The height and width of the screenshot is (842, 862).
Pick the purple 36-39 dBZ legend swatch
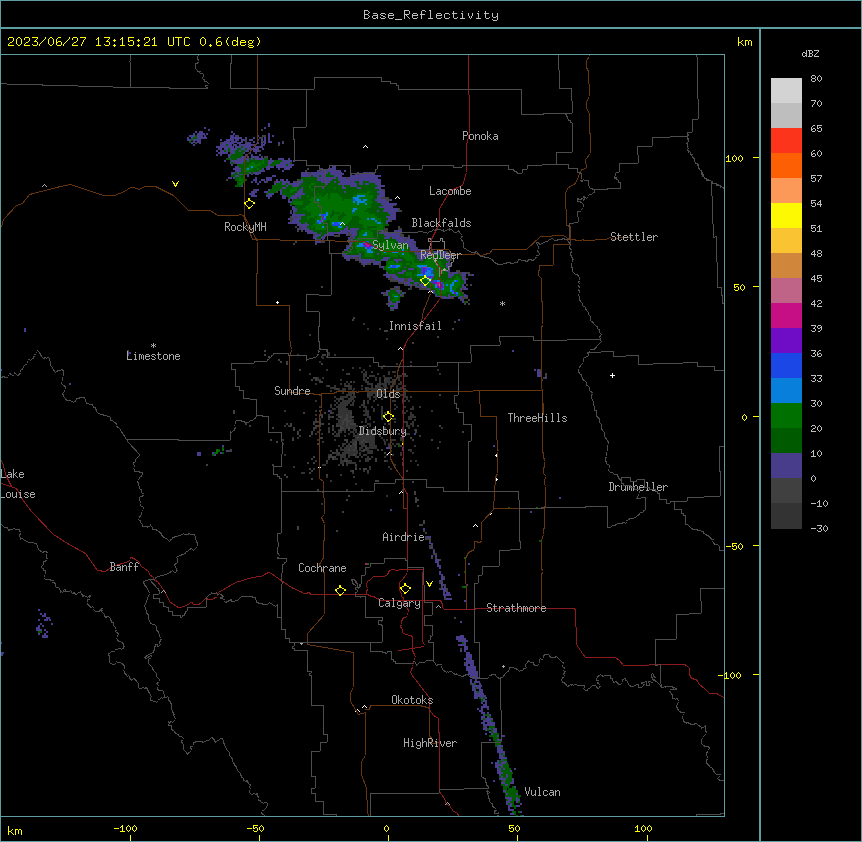click(786, 341)
